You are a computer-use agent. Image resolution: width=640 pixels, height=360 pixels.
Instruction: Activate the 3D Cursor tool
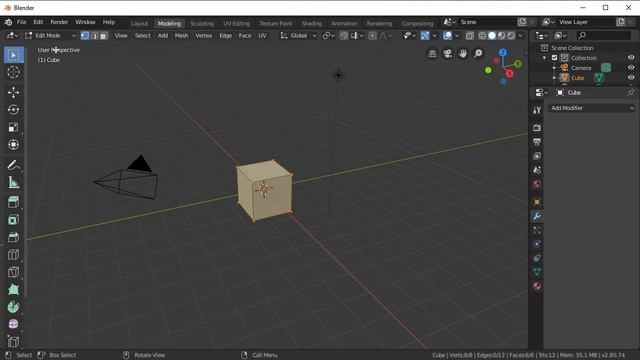[13, 72]
